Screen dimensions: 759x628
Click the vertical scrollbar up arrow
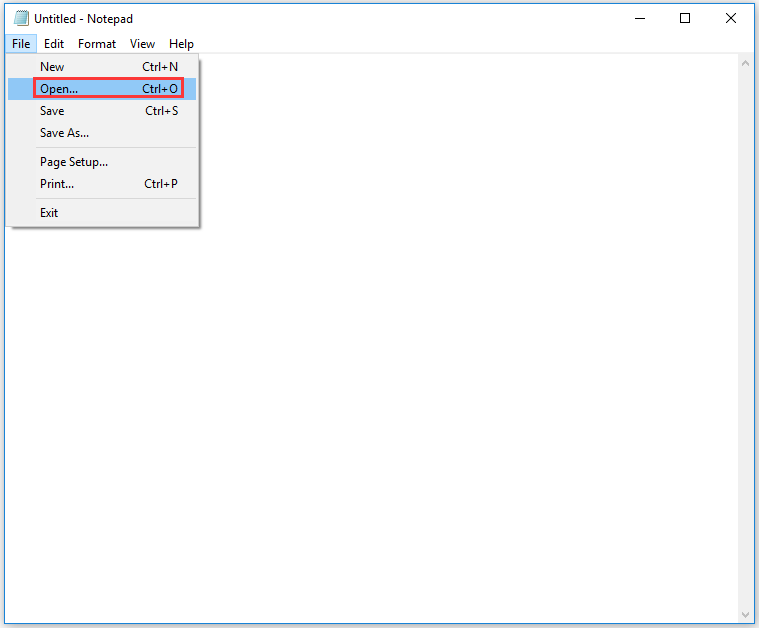coord(745,64)
